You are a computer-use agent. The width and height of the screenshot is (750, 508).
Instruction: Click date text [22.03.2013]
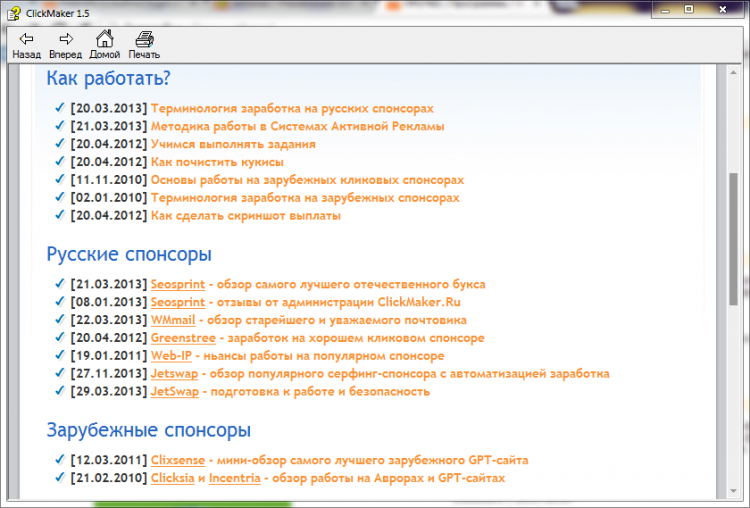[x=109, y=320]
